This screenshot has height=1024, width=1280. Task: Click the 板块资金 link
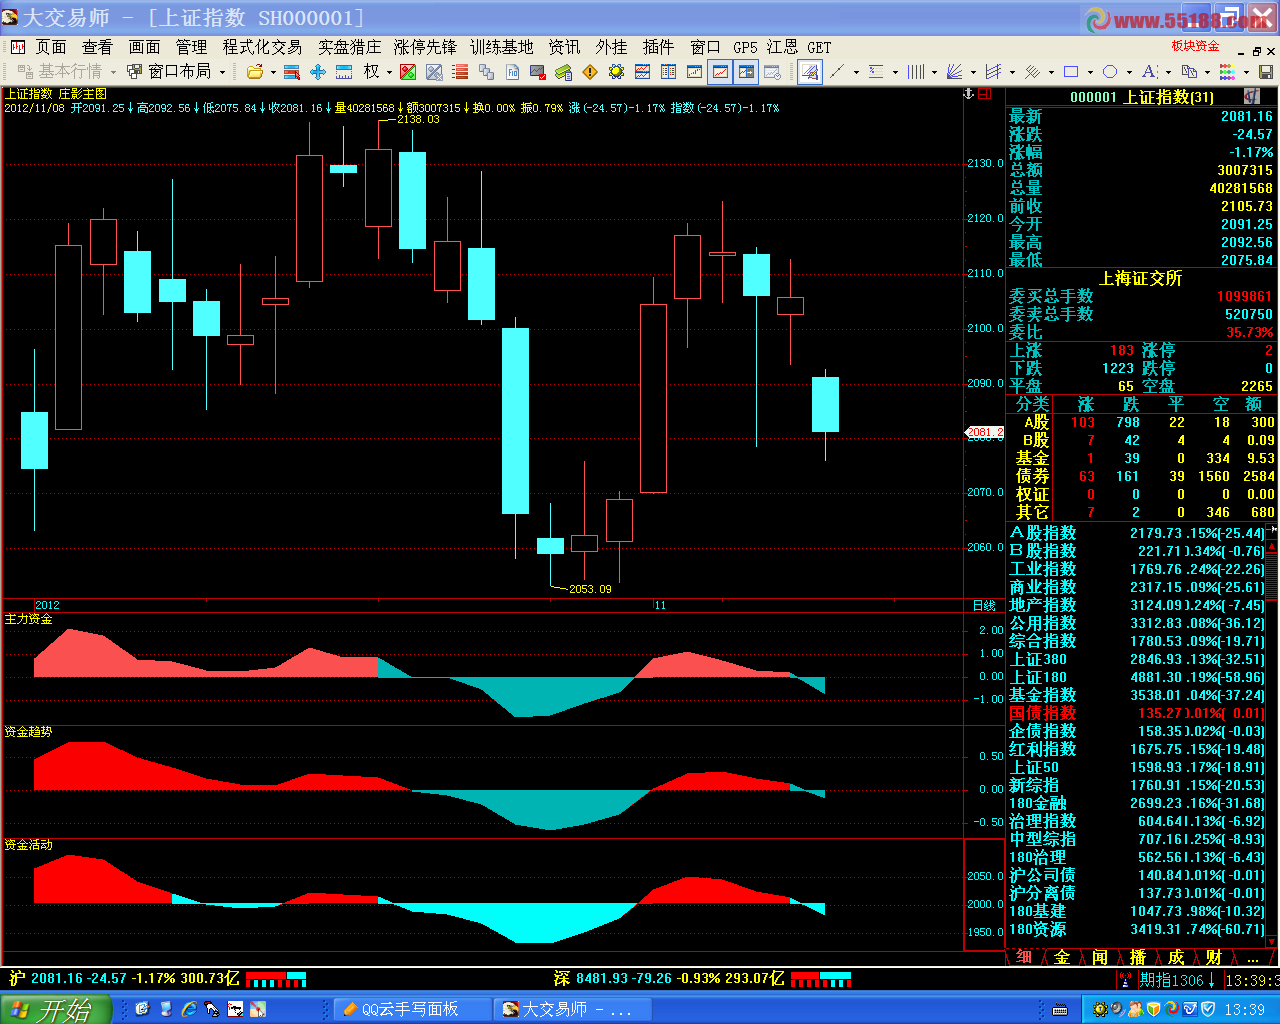point(1196,46)
